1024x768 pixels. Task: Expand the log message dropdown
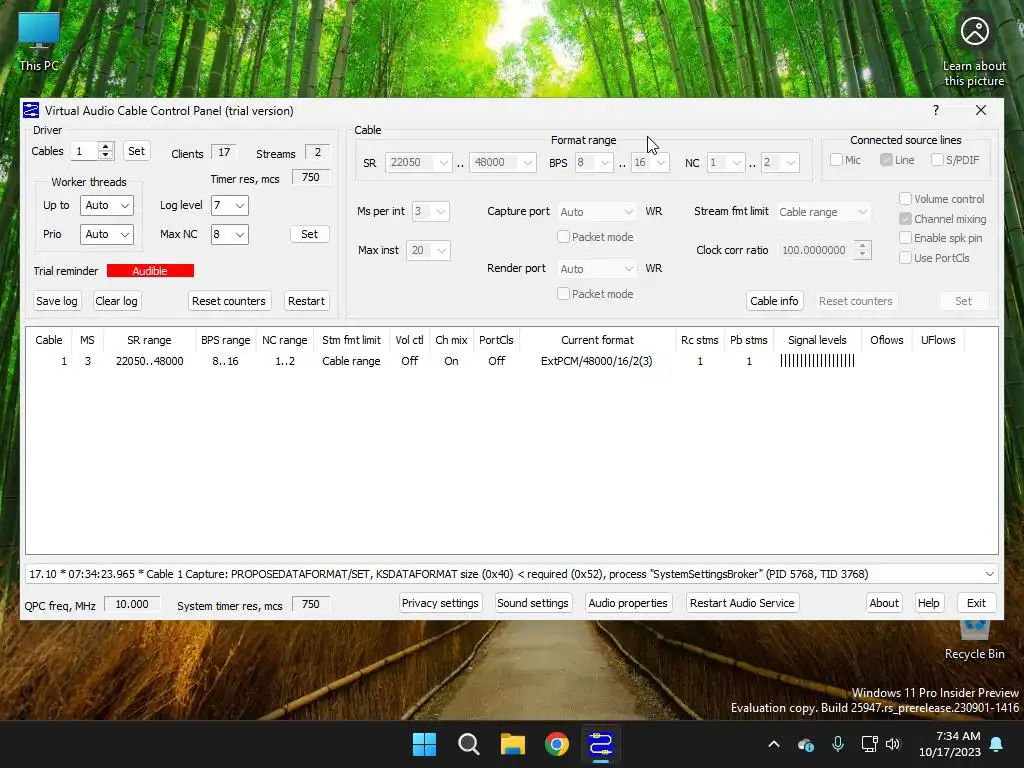click(989, 574)
